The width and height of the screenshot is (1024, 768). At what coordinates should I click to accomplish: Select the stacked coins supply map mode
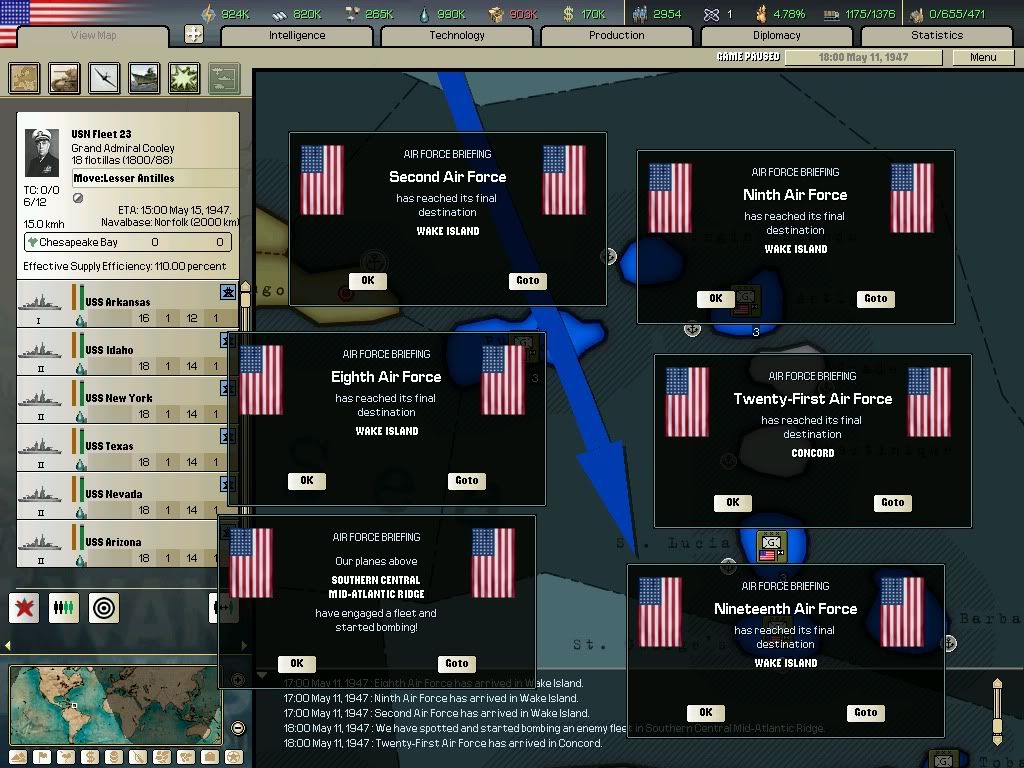pyautogui.click(x=114, y=757)
